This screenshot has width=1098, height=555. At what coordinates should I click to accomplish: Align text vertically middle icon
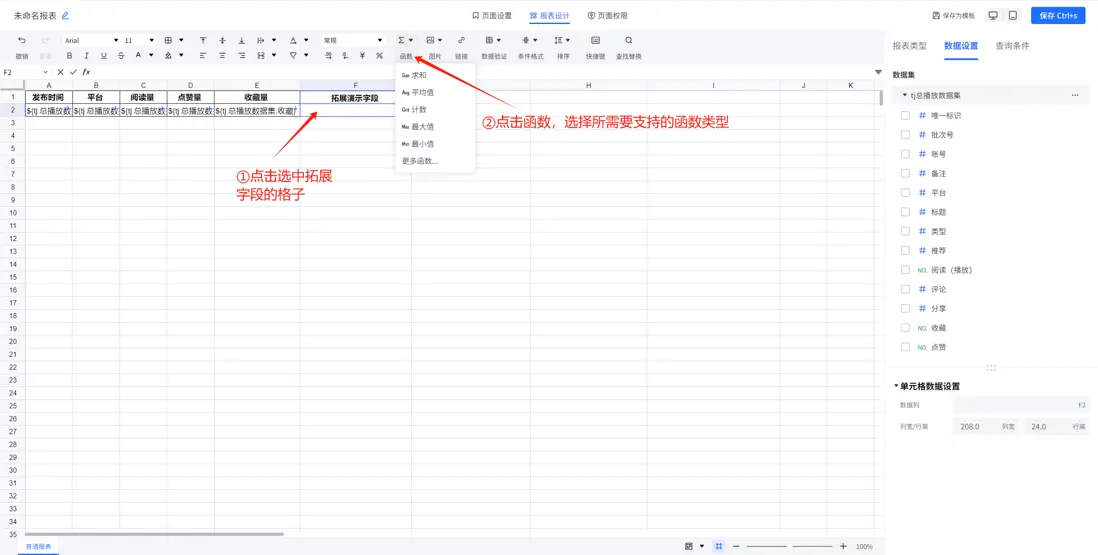222,41
